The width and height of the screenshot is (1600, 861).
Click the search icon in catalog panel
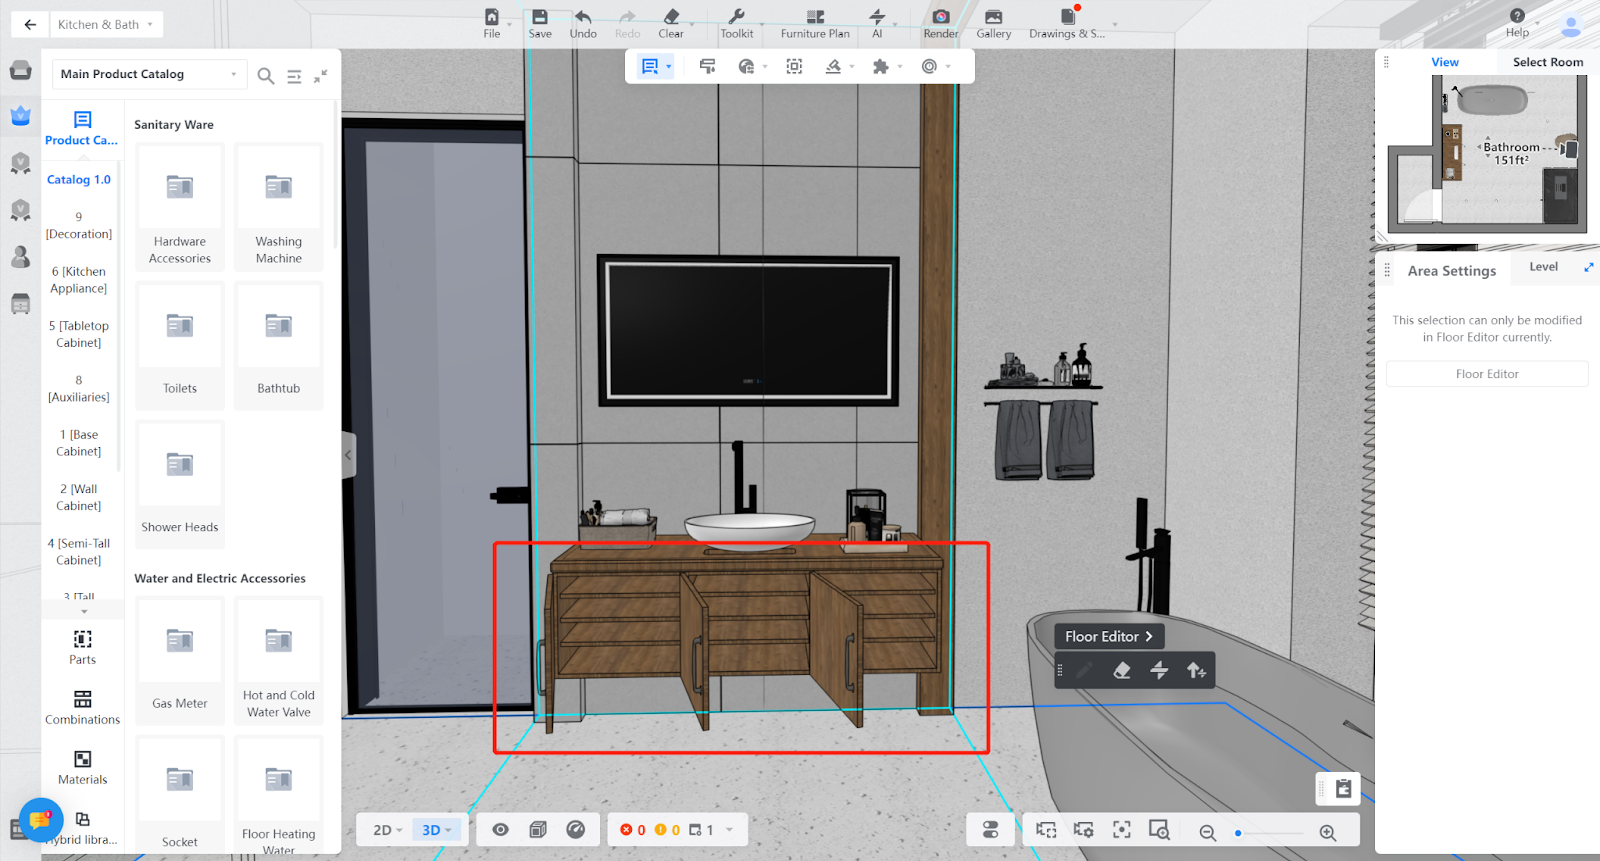266,76
